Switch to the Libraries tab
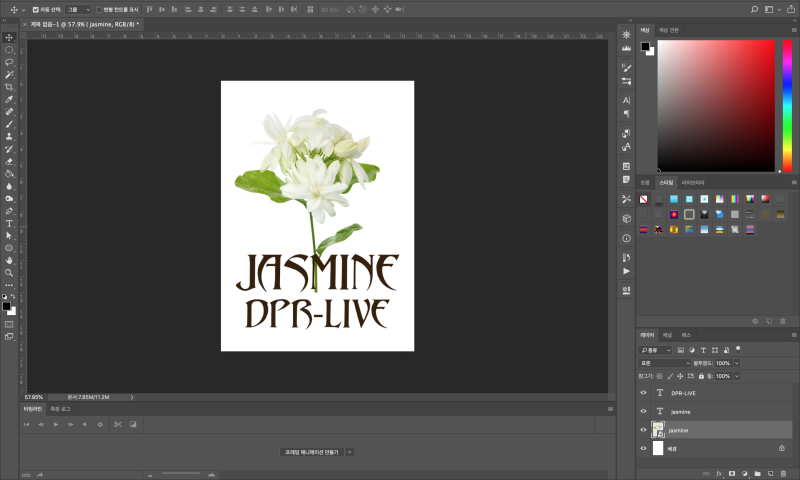Viewport: 800px width, 480px height. 693,183
